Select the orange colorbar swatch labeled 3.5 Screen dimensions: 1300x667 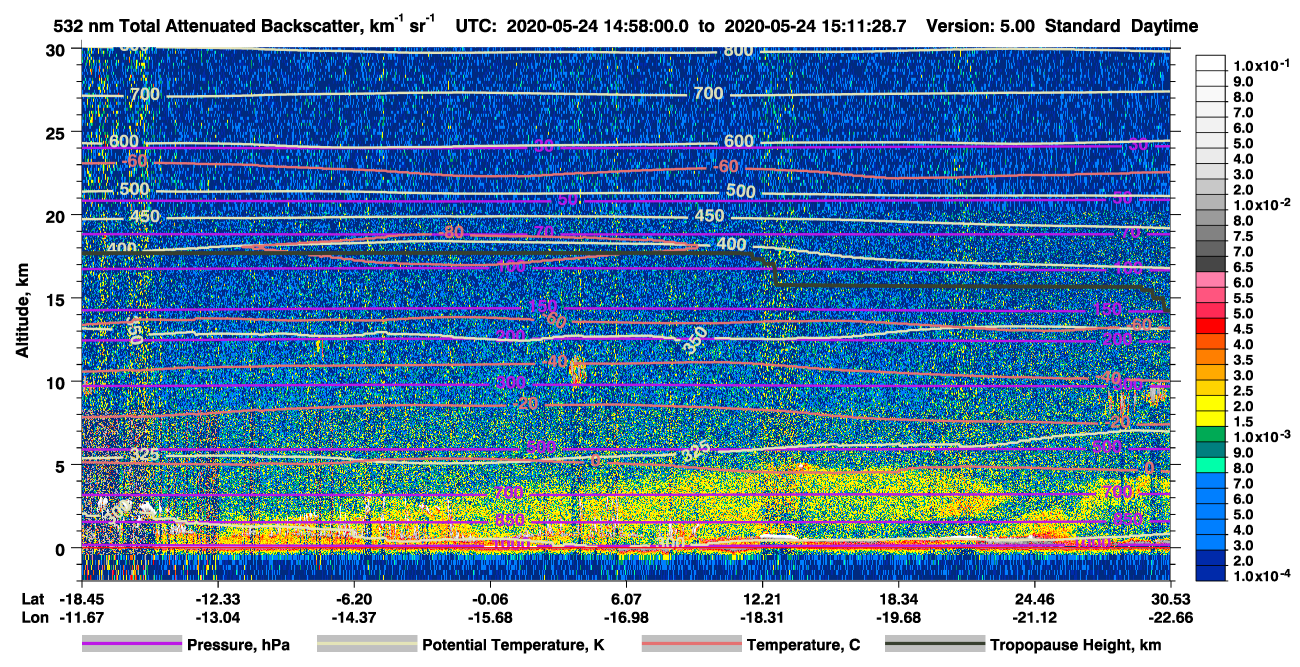1211,359
